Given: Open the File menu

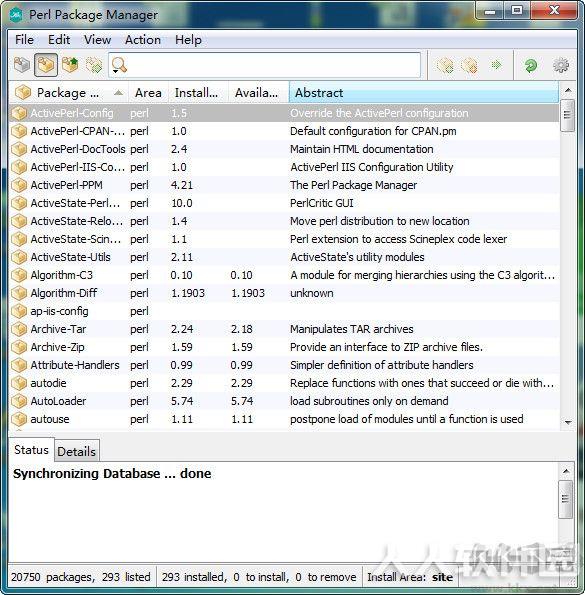Looking at the screenshot, I should coord(24,40).
